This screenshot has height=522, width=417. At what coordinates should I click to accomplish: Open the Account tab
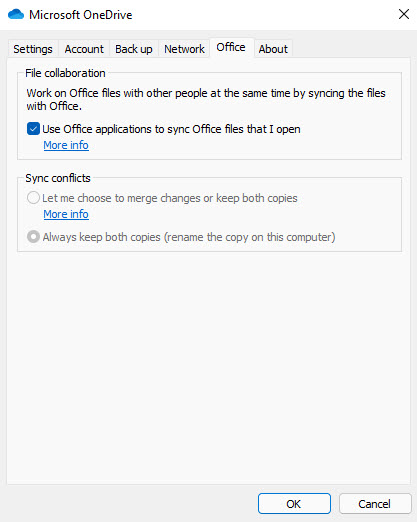click(84, 49)
